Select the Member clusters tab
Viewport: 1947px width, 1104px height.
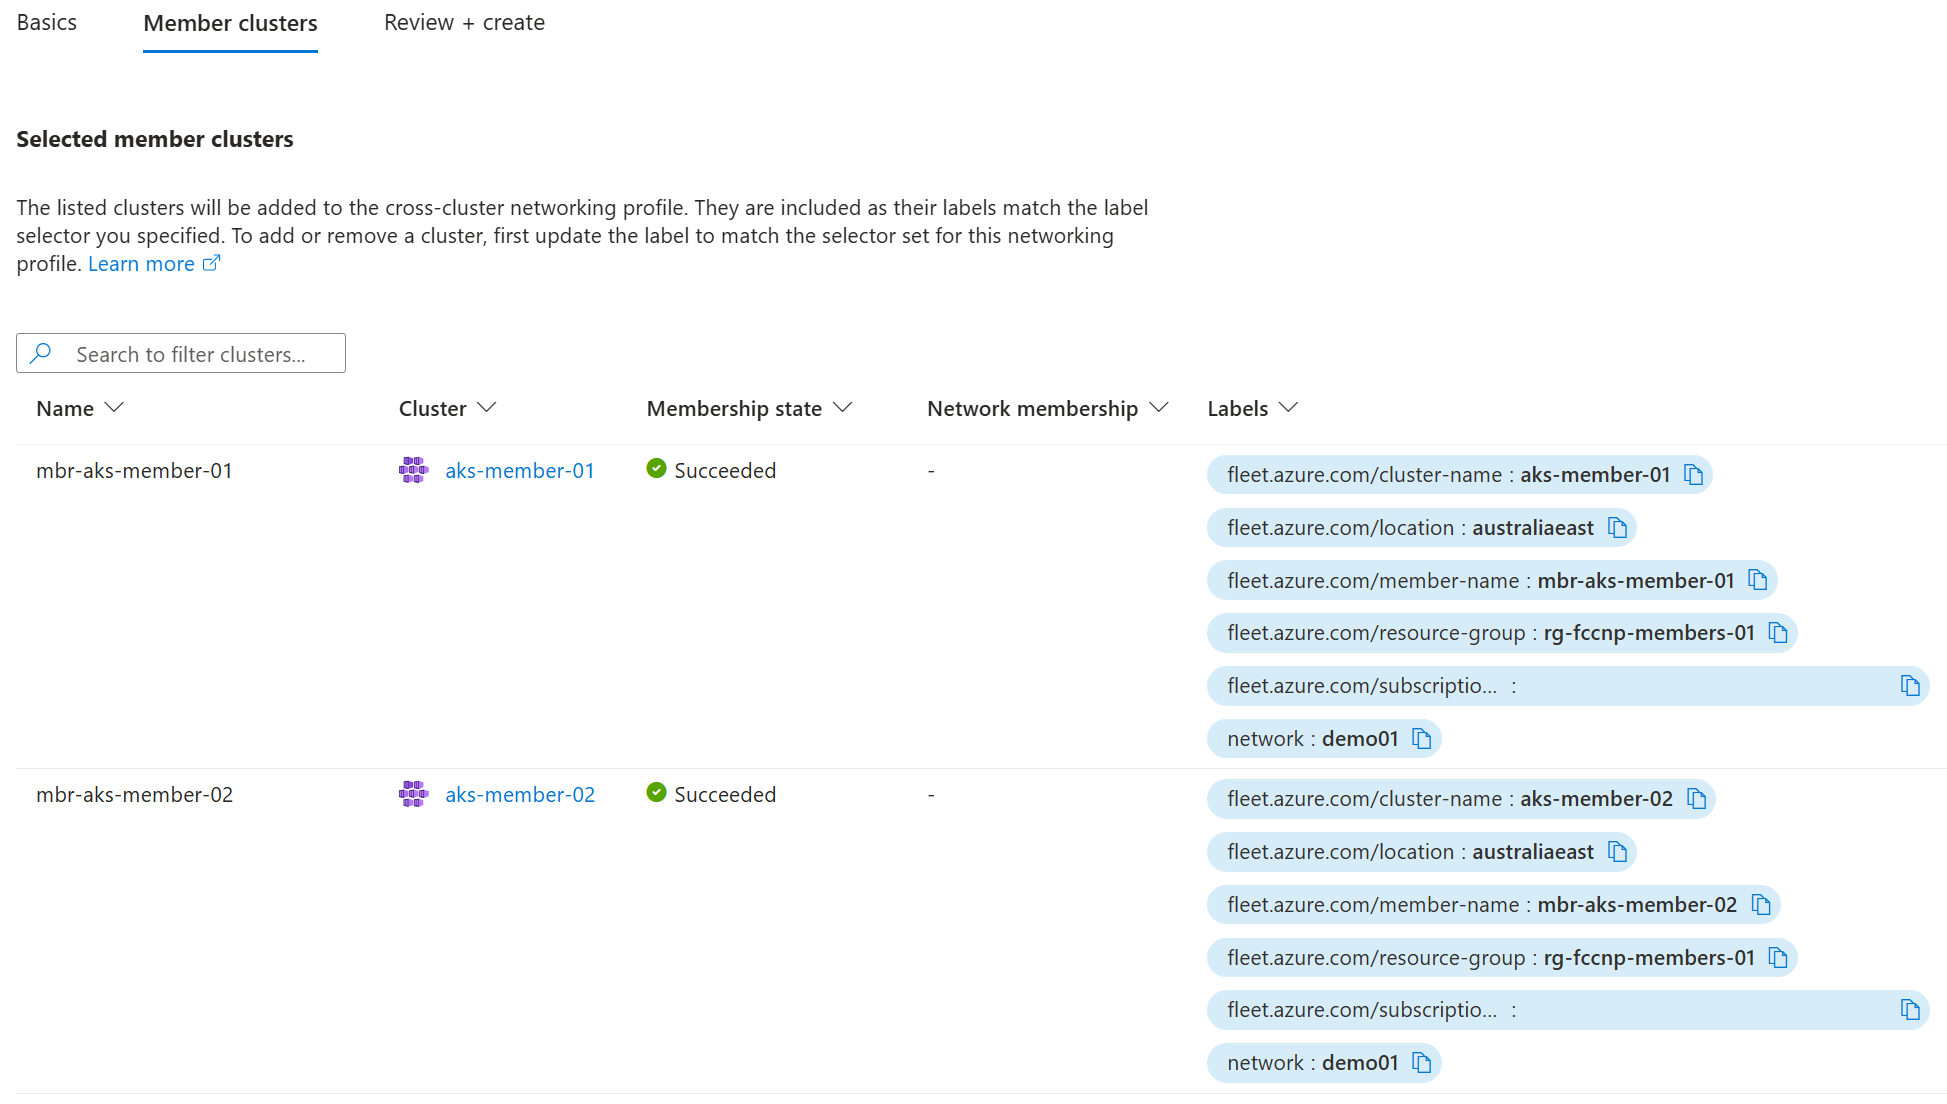[230, 23]
